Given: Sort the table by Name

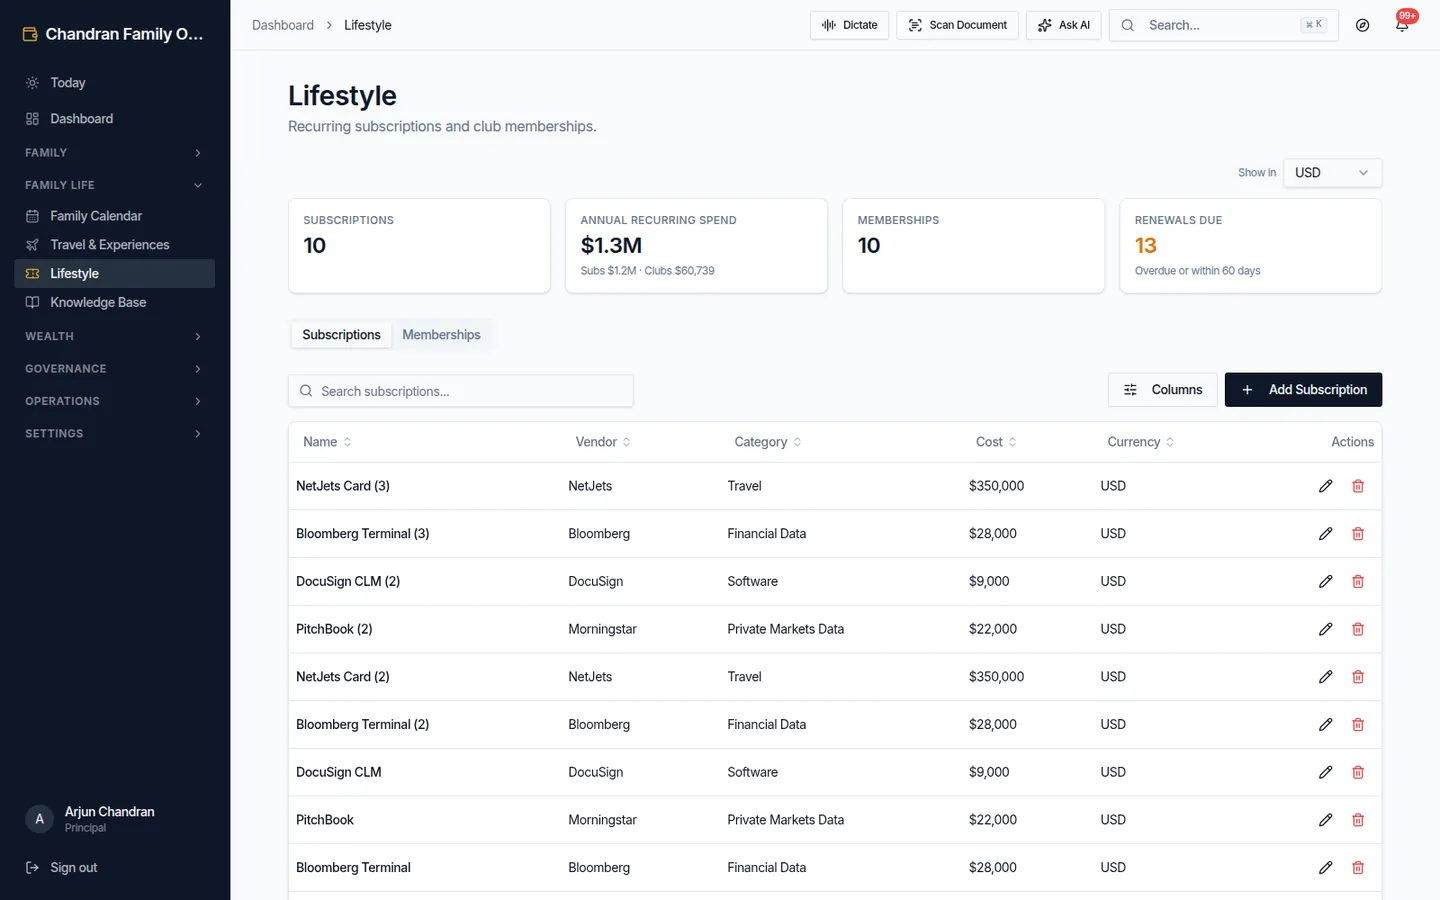Looking at the screenshot, I should (x=327, y=442).
